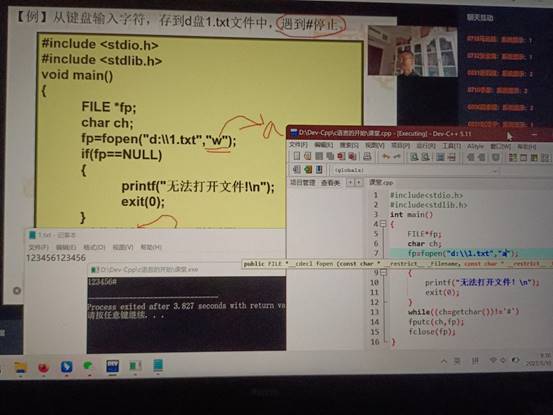Switch to Notepad via taskbar icon
Viewport: 553px width, 415px height.
[158, 365]
